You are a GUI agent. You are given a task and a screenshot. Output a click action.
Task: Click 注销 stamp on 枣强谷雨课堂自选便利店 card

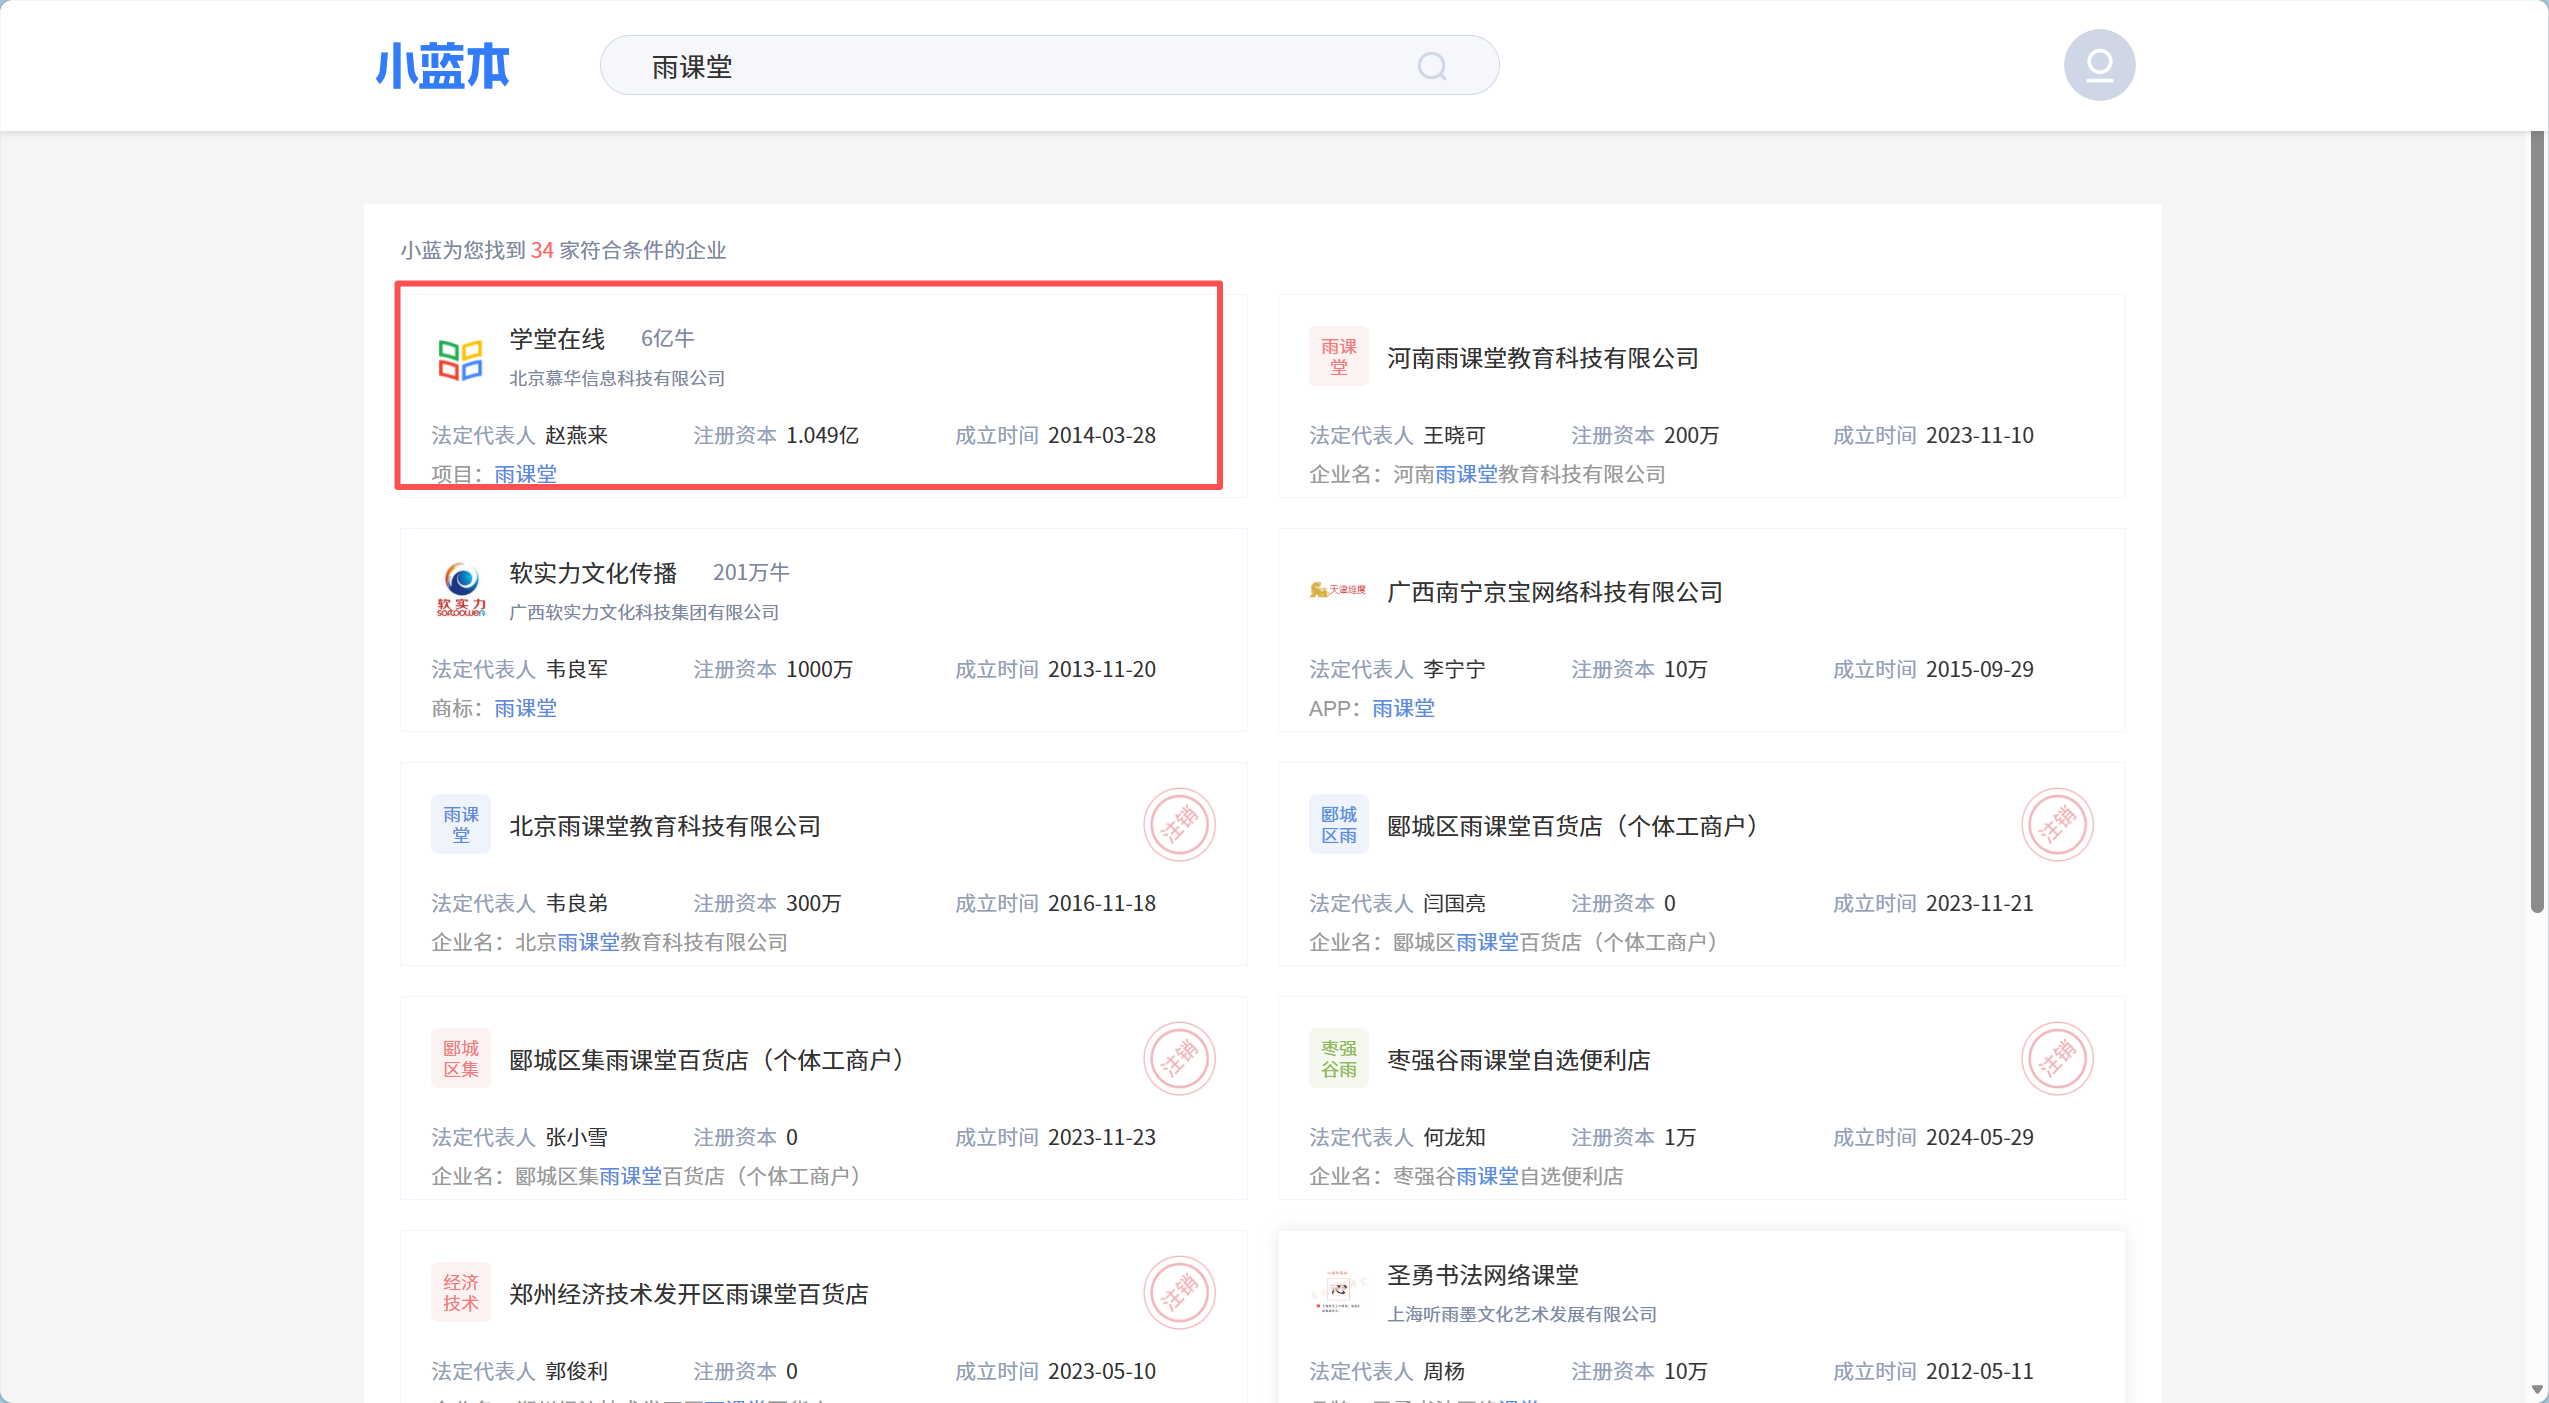(2057, 1059)
